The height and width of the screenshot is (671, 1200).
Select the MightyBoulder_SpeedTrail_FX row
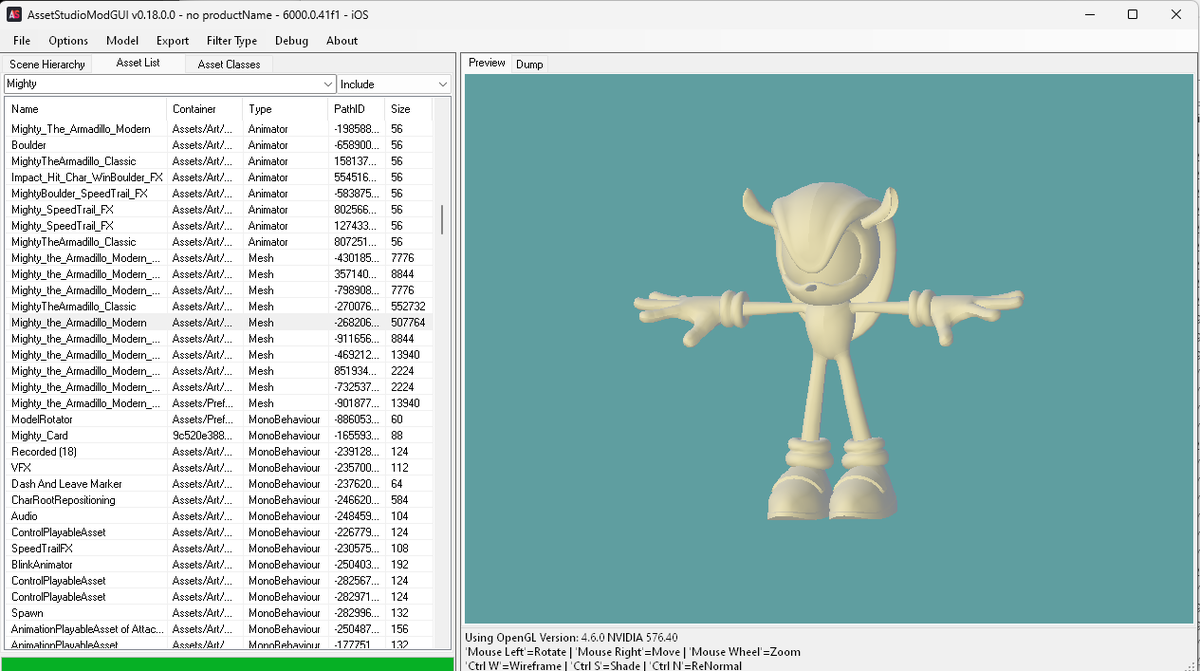(219, 193)
